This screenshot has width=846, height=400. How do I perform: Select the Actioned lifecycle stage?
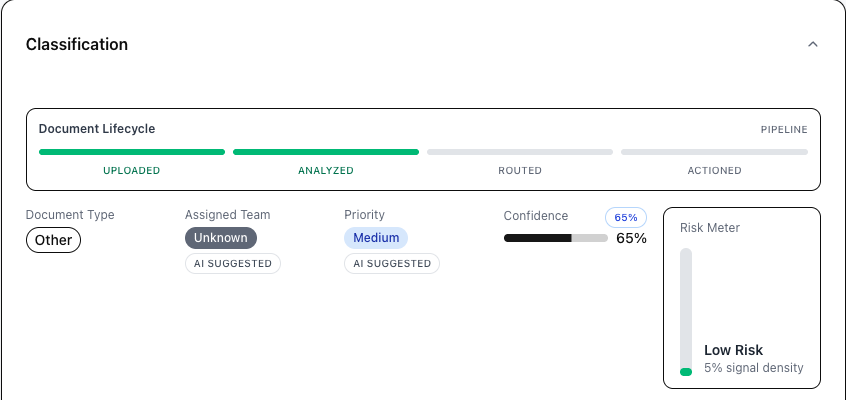pos(714,170)
